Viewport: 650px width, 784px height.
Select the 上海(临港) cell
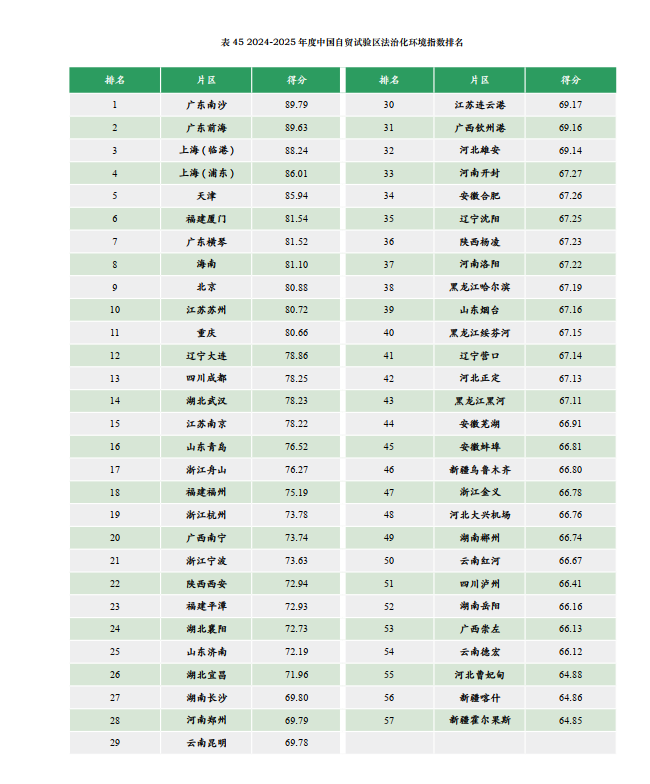[x=206, y=150]
